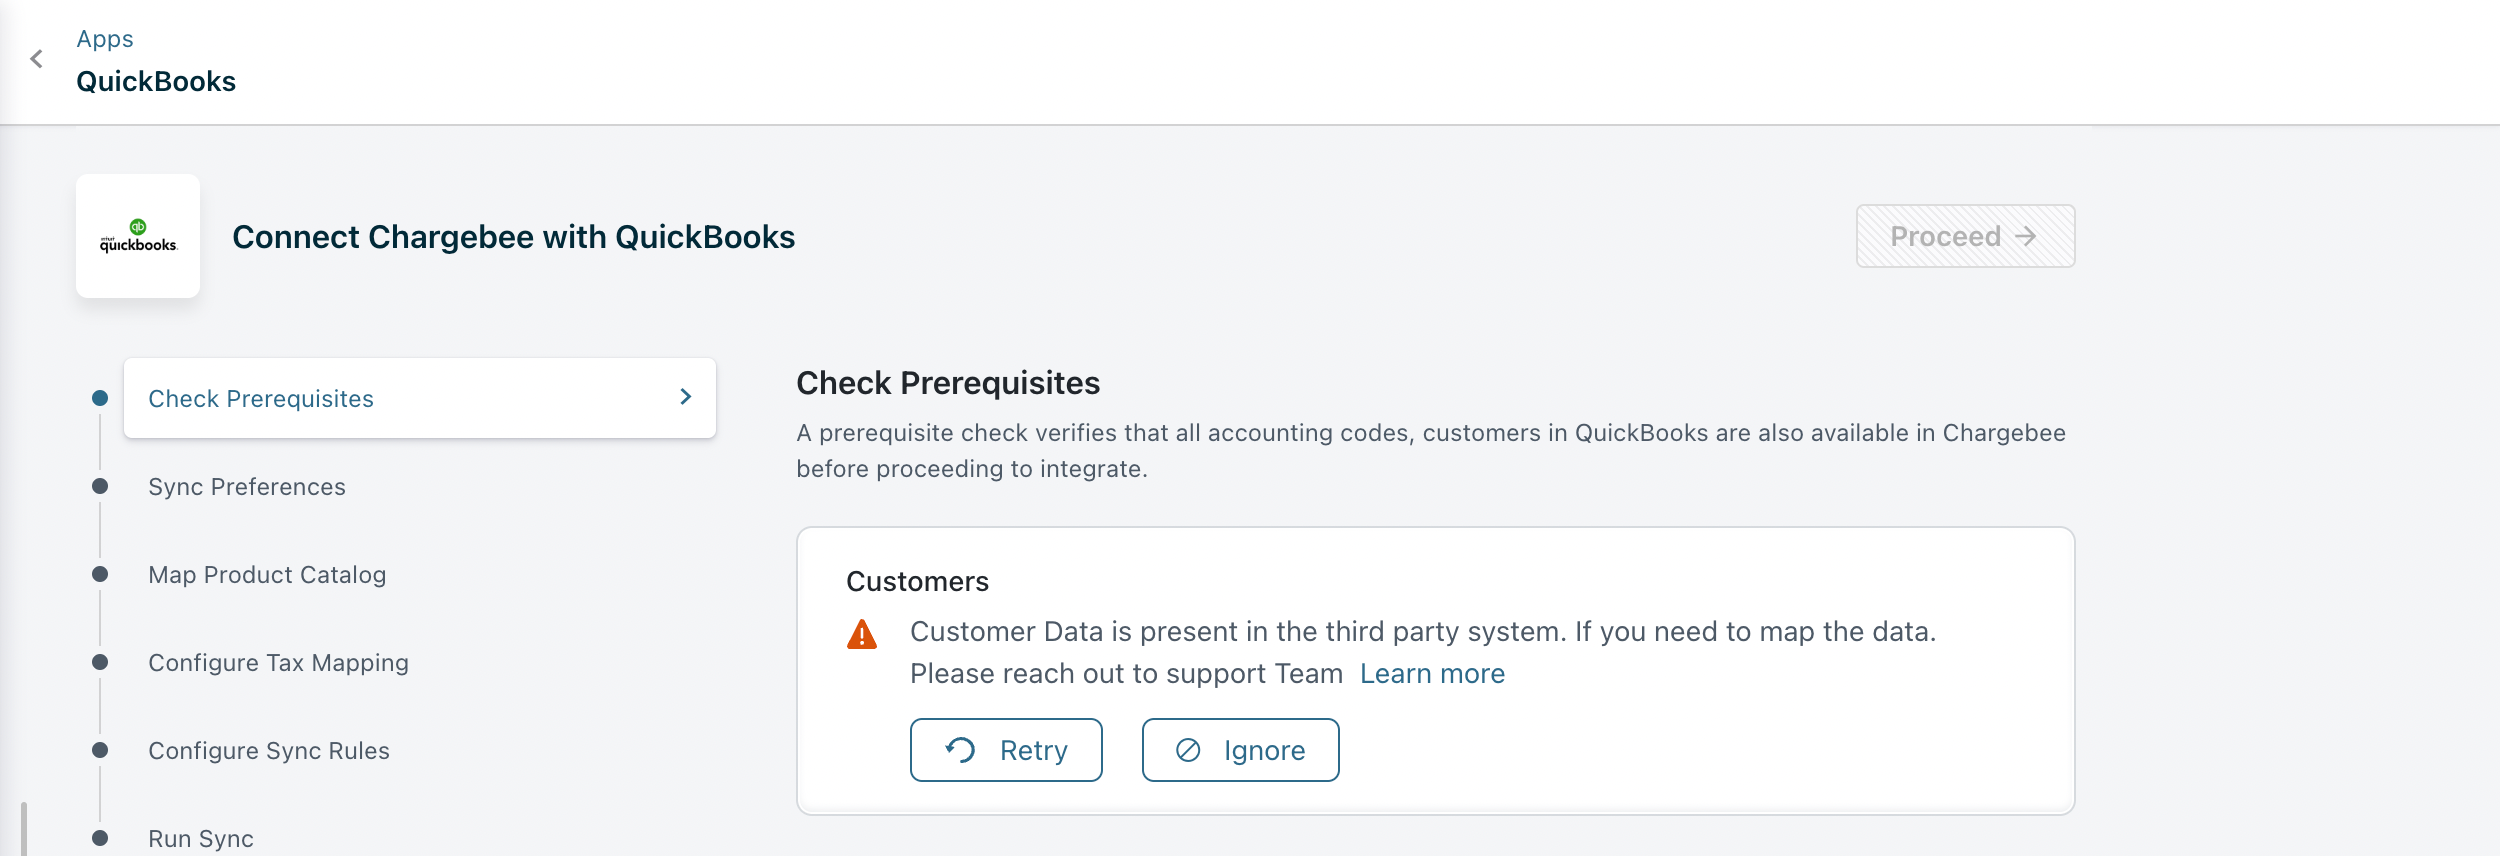Open the Learn more link
The height and width of the screenshot is (856, 2500).
(x=1432, y=674)
